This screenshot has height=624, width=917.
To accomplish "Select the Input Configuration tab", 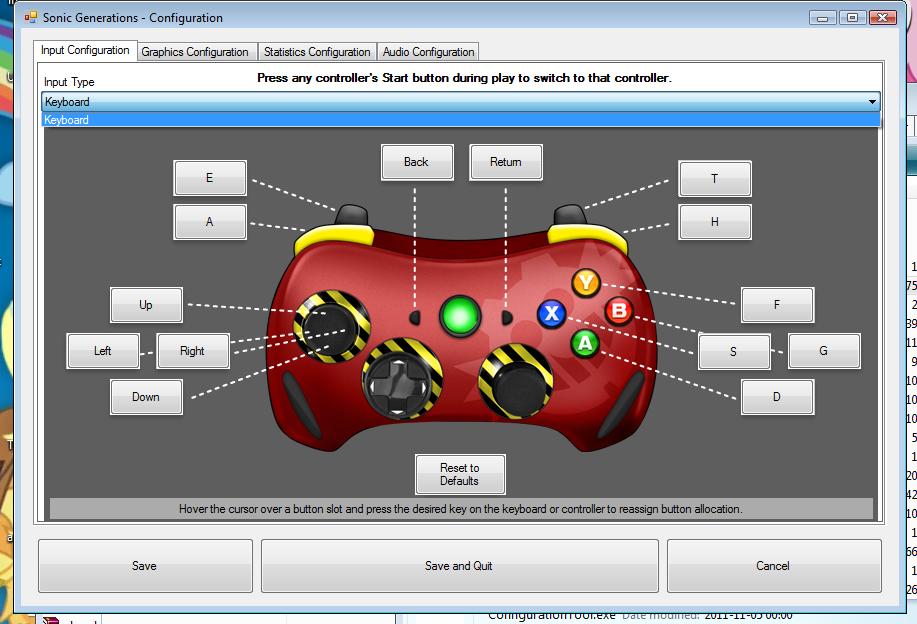I will tap(85, 50).
